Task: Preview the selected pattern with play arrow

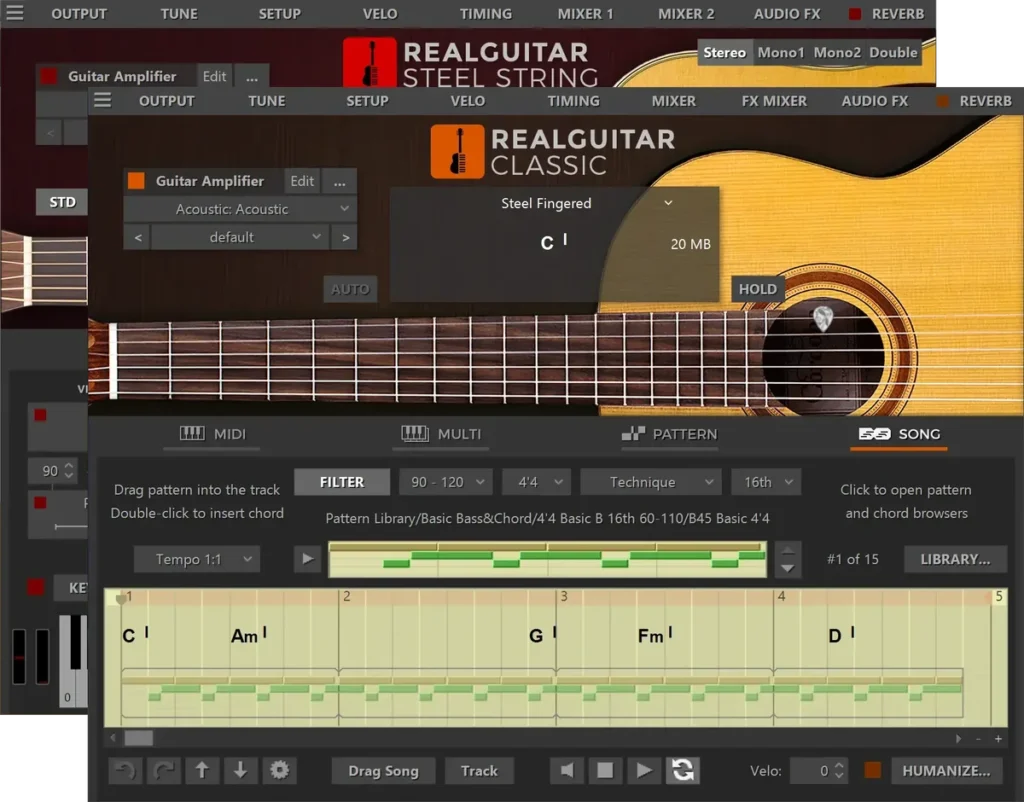Action: tap(307, 559)
